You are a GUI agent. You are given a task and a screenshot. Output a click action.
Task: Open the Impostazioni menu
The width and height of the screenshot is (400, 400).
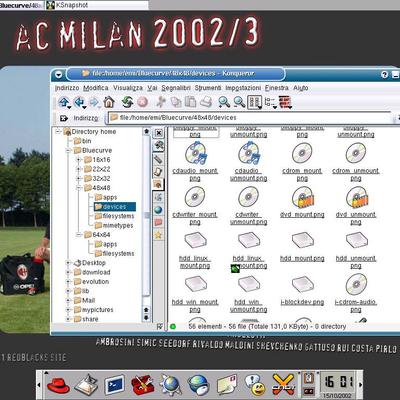(243, 88)
